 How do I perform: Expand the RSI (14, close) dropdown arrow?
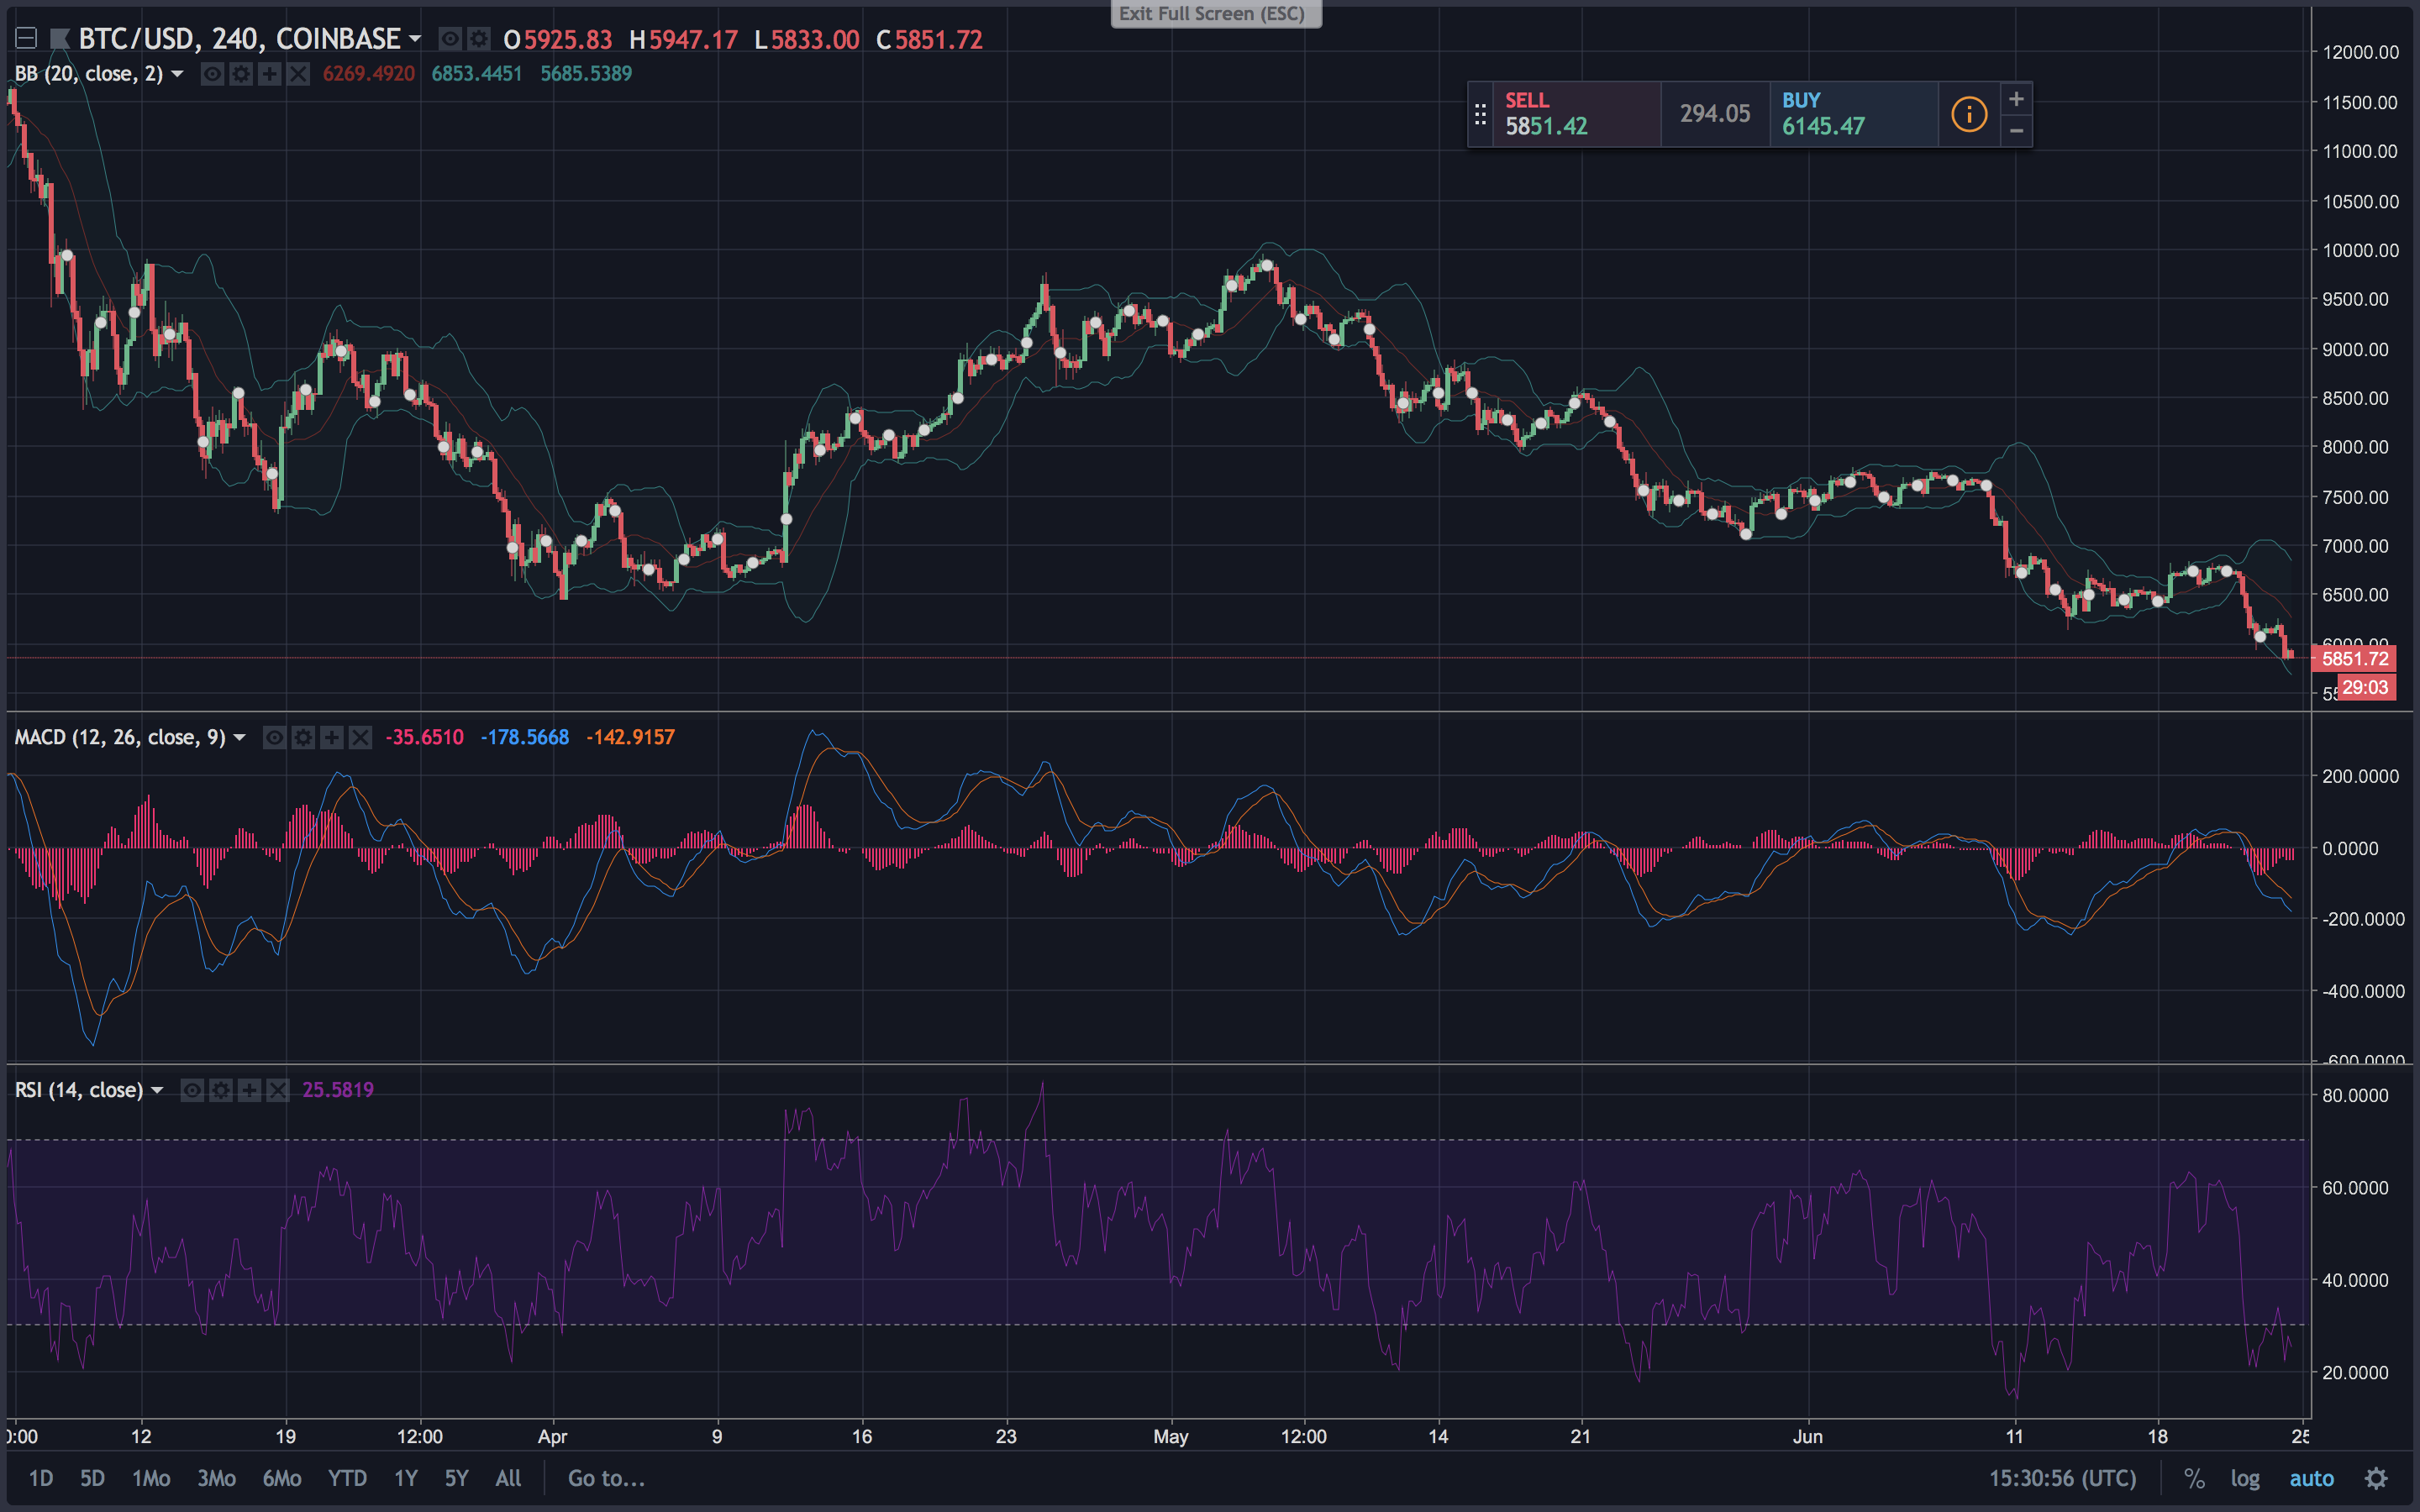pyautogui.click(x=157, y=1090)
